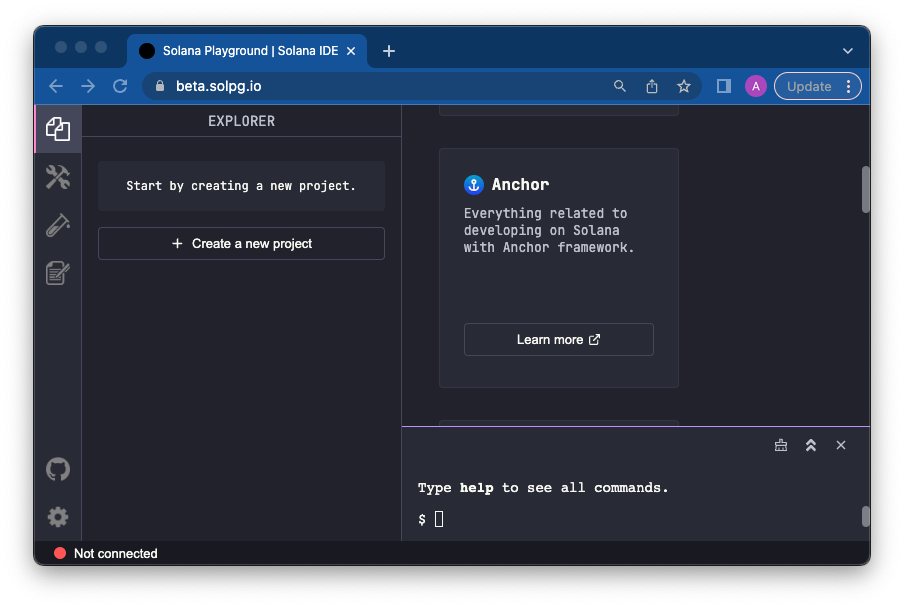The height and width of the screenshot is (607, 904).
Task: Click 'Type help to see all commands.' text
Action: tap(543, 488)
